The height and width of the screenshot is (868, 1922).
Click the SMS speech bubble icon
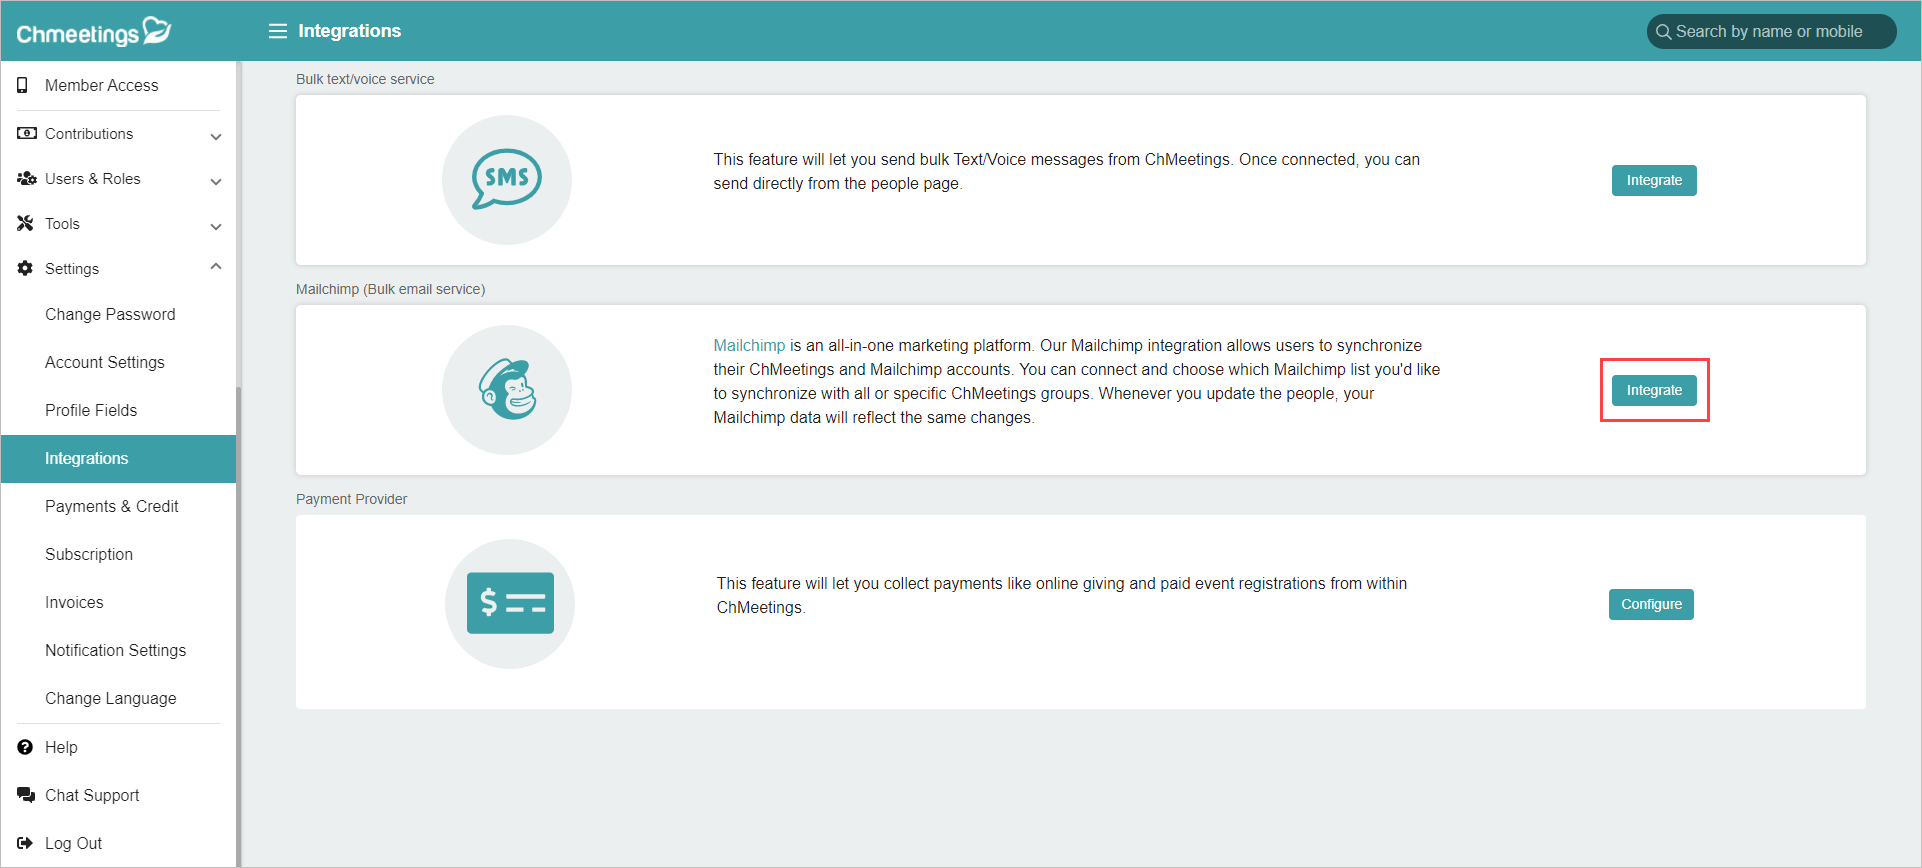(507, 180)
